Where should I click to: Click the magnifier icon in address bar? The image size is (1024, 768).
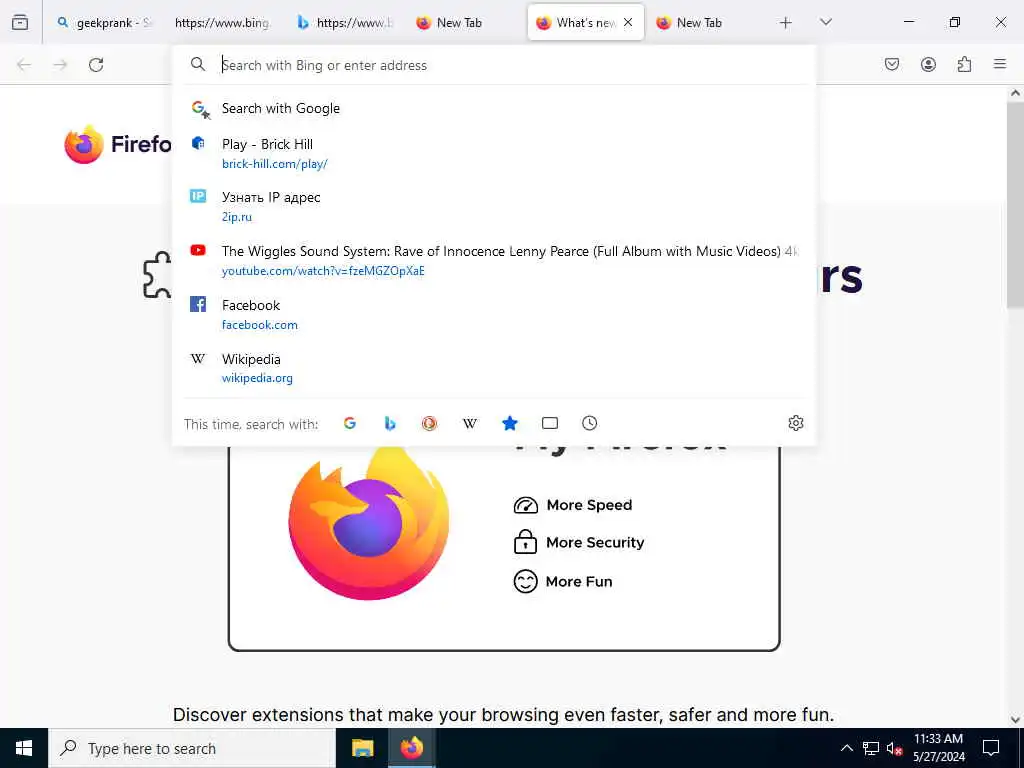click(x=198, y=64)
